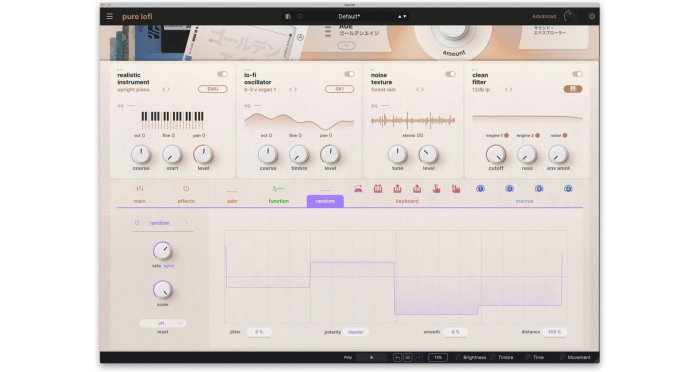Screen dimensions: 700x372
Task: Toggle the polarity bipolar setting
Action: tap(356, 332)
